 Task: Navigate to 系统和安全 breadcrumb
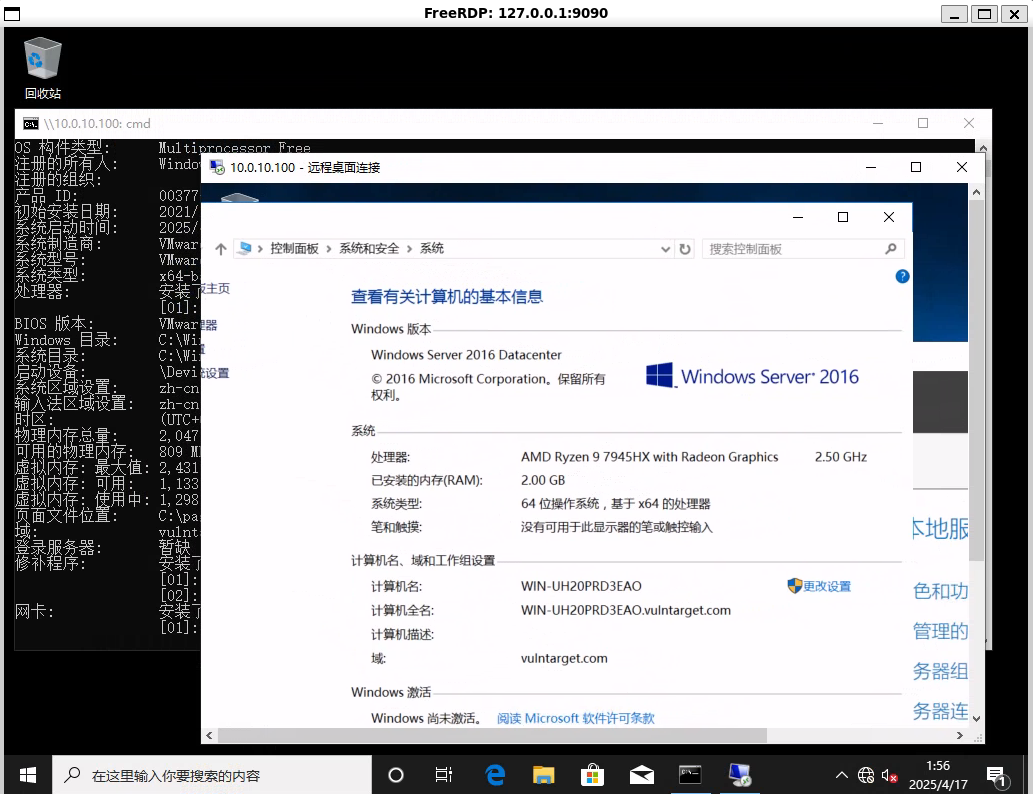pyautogui.click(x=369, y=248)
